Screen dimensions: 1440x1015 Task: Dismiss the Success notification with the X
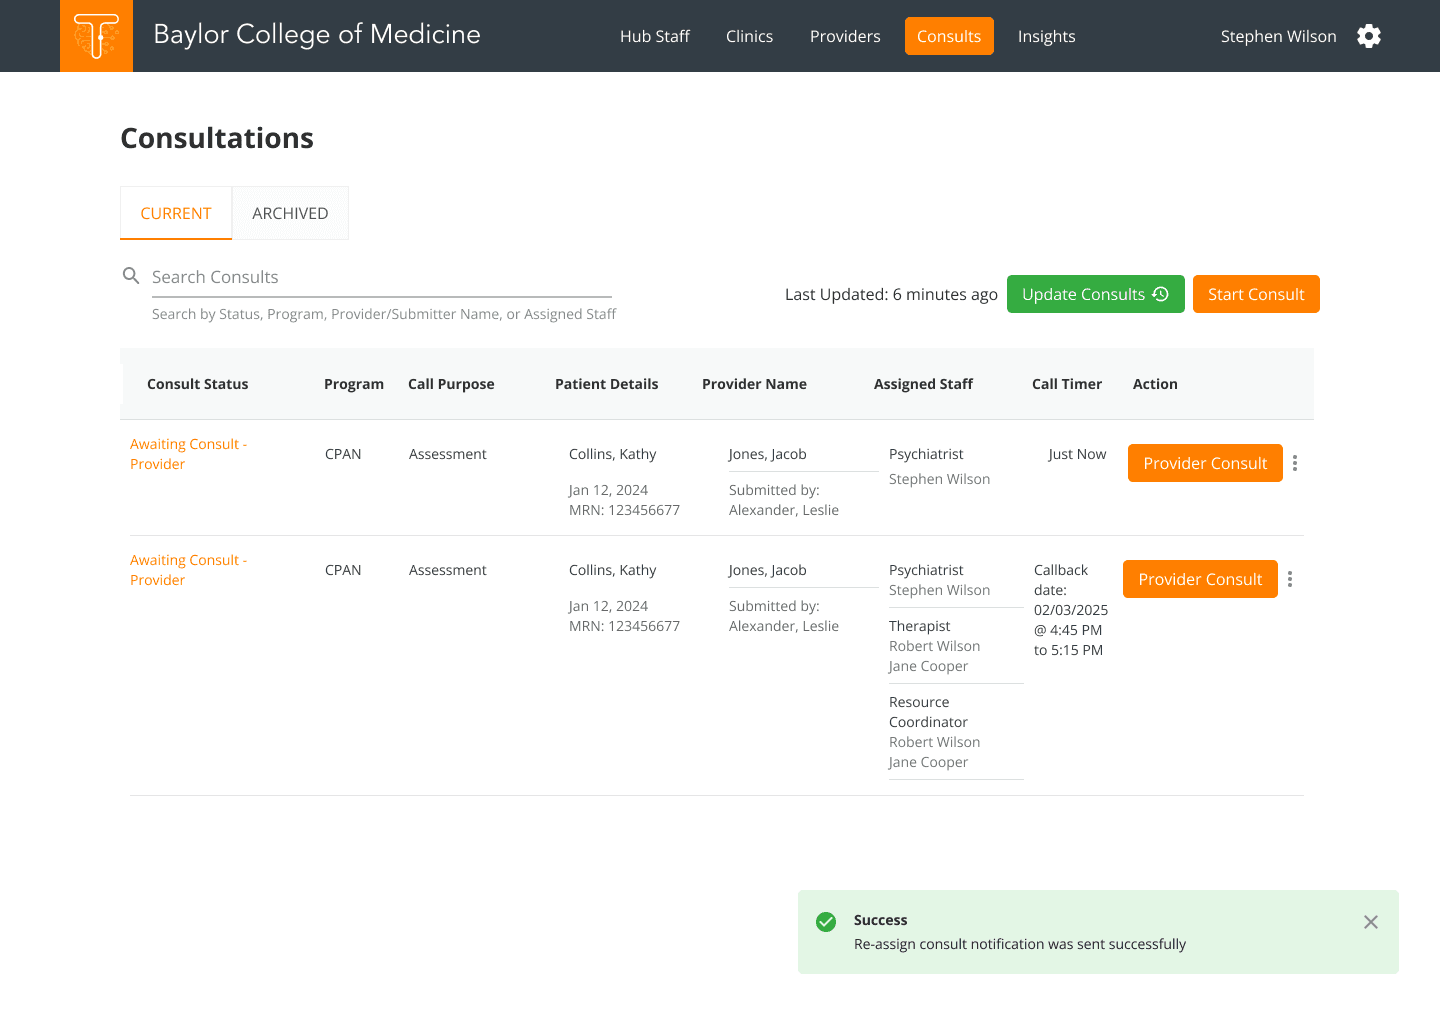(x=1371, y=922)
